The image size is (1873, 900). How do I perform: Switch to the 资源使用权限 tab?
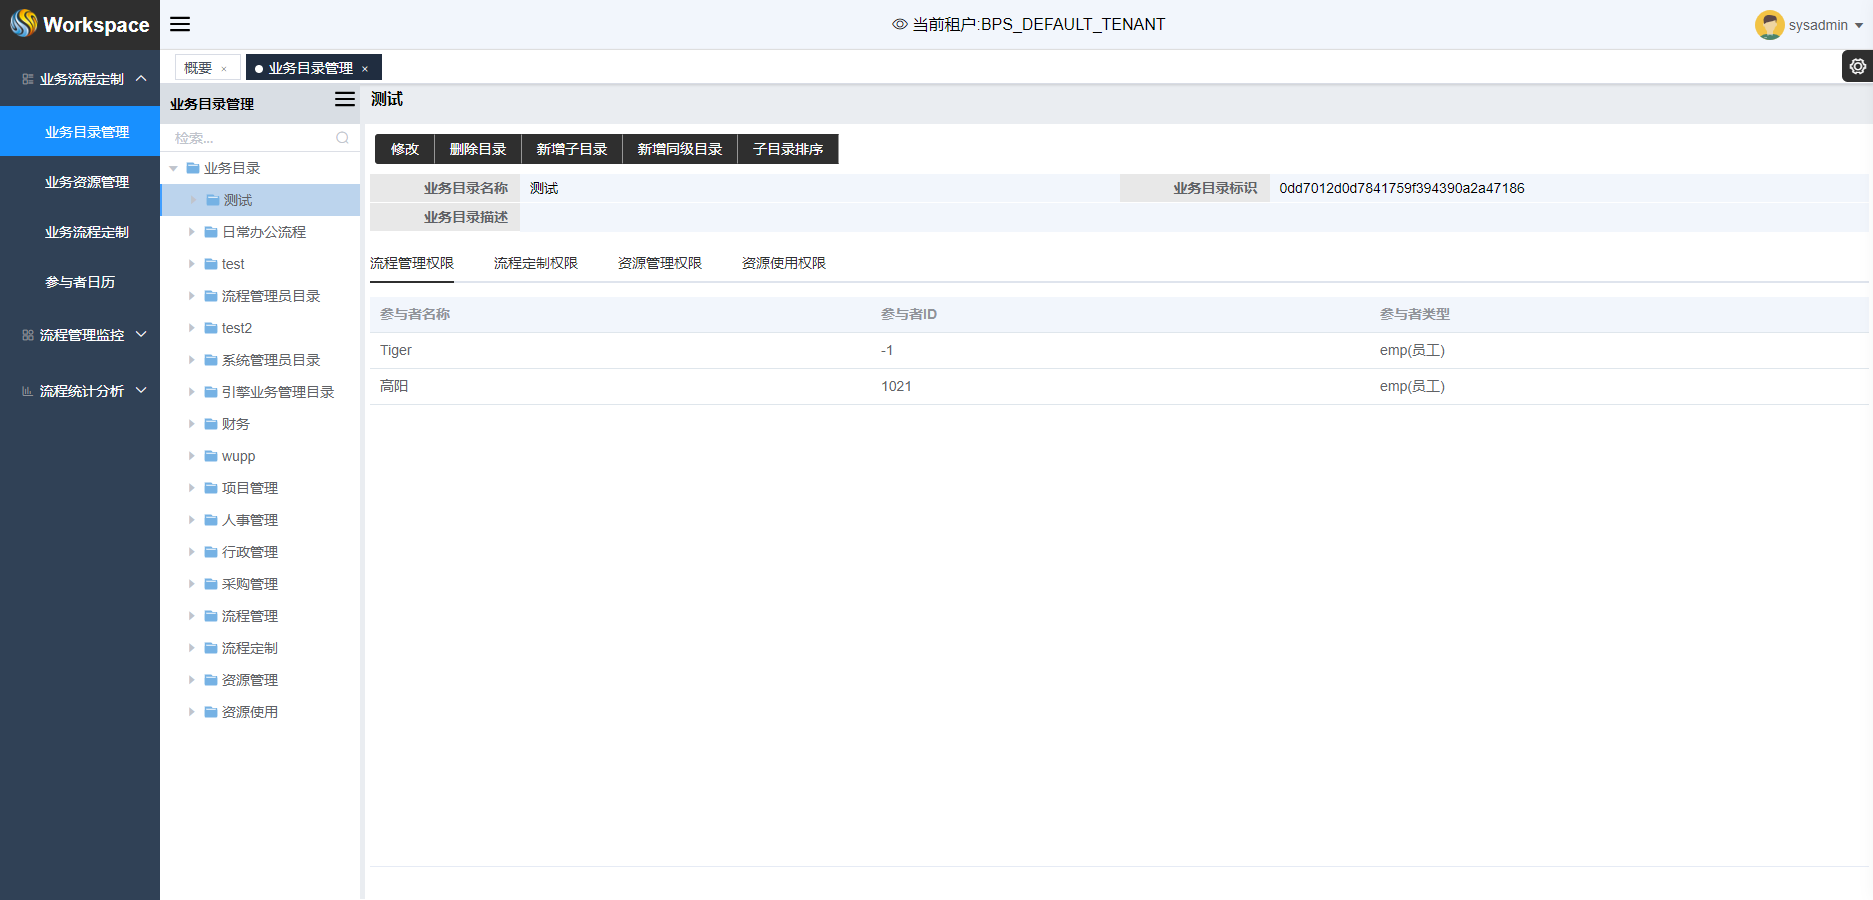[x=783, y=263]
